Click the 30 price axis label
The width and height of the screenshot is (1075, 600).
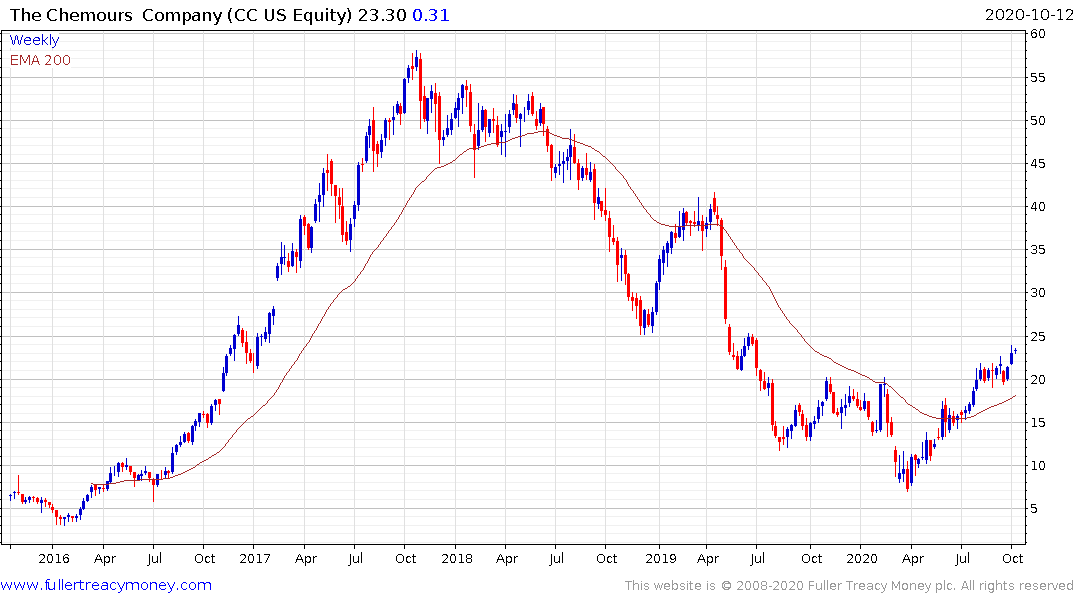(1038, 293)
